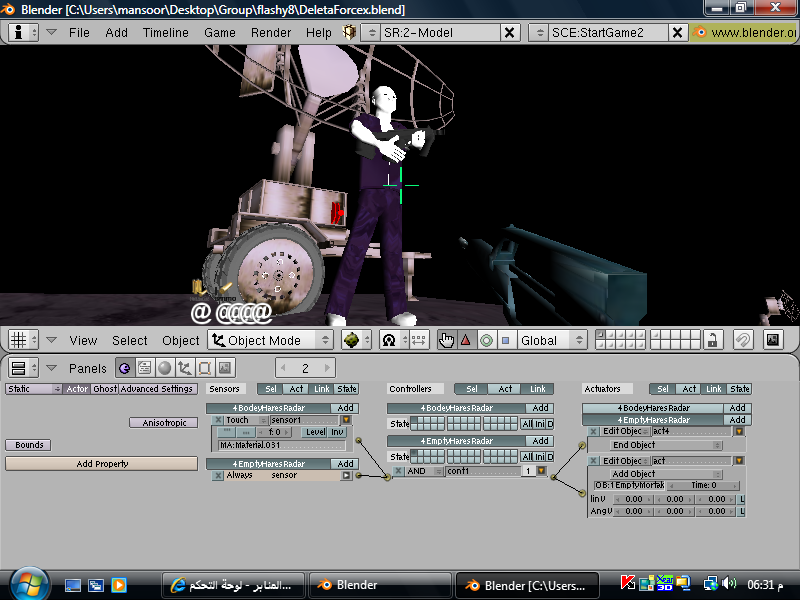Open the Add Object mode dropdown
This screenshot has width=800, height=600.
[x=666, y=474]
